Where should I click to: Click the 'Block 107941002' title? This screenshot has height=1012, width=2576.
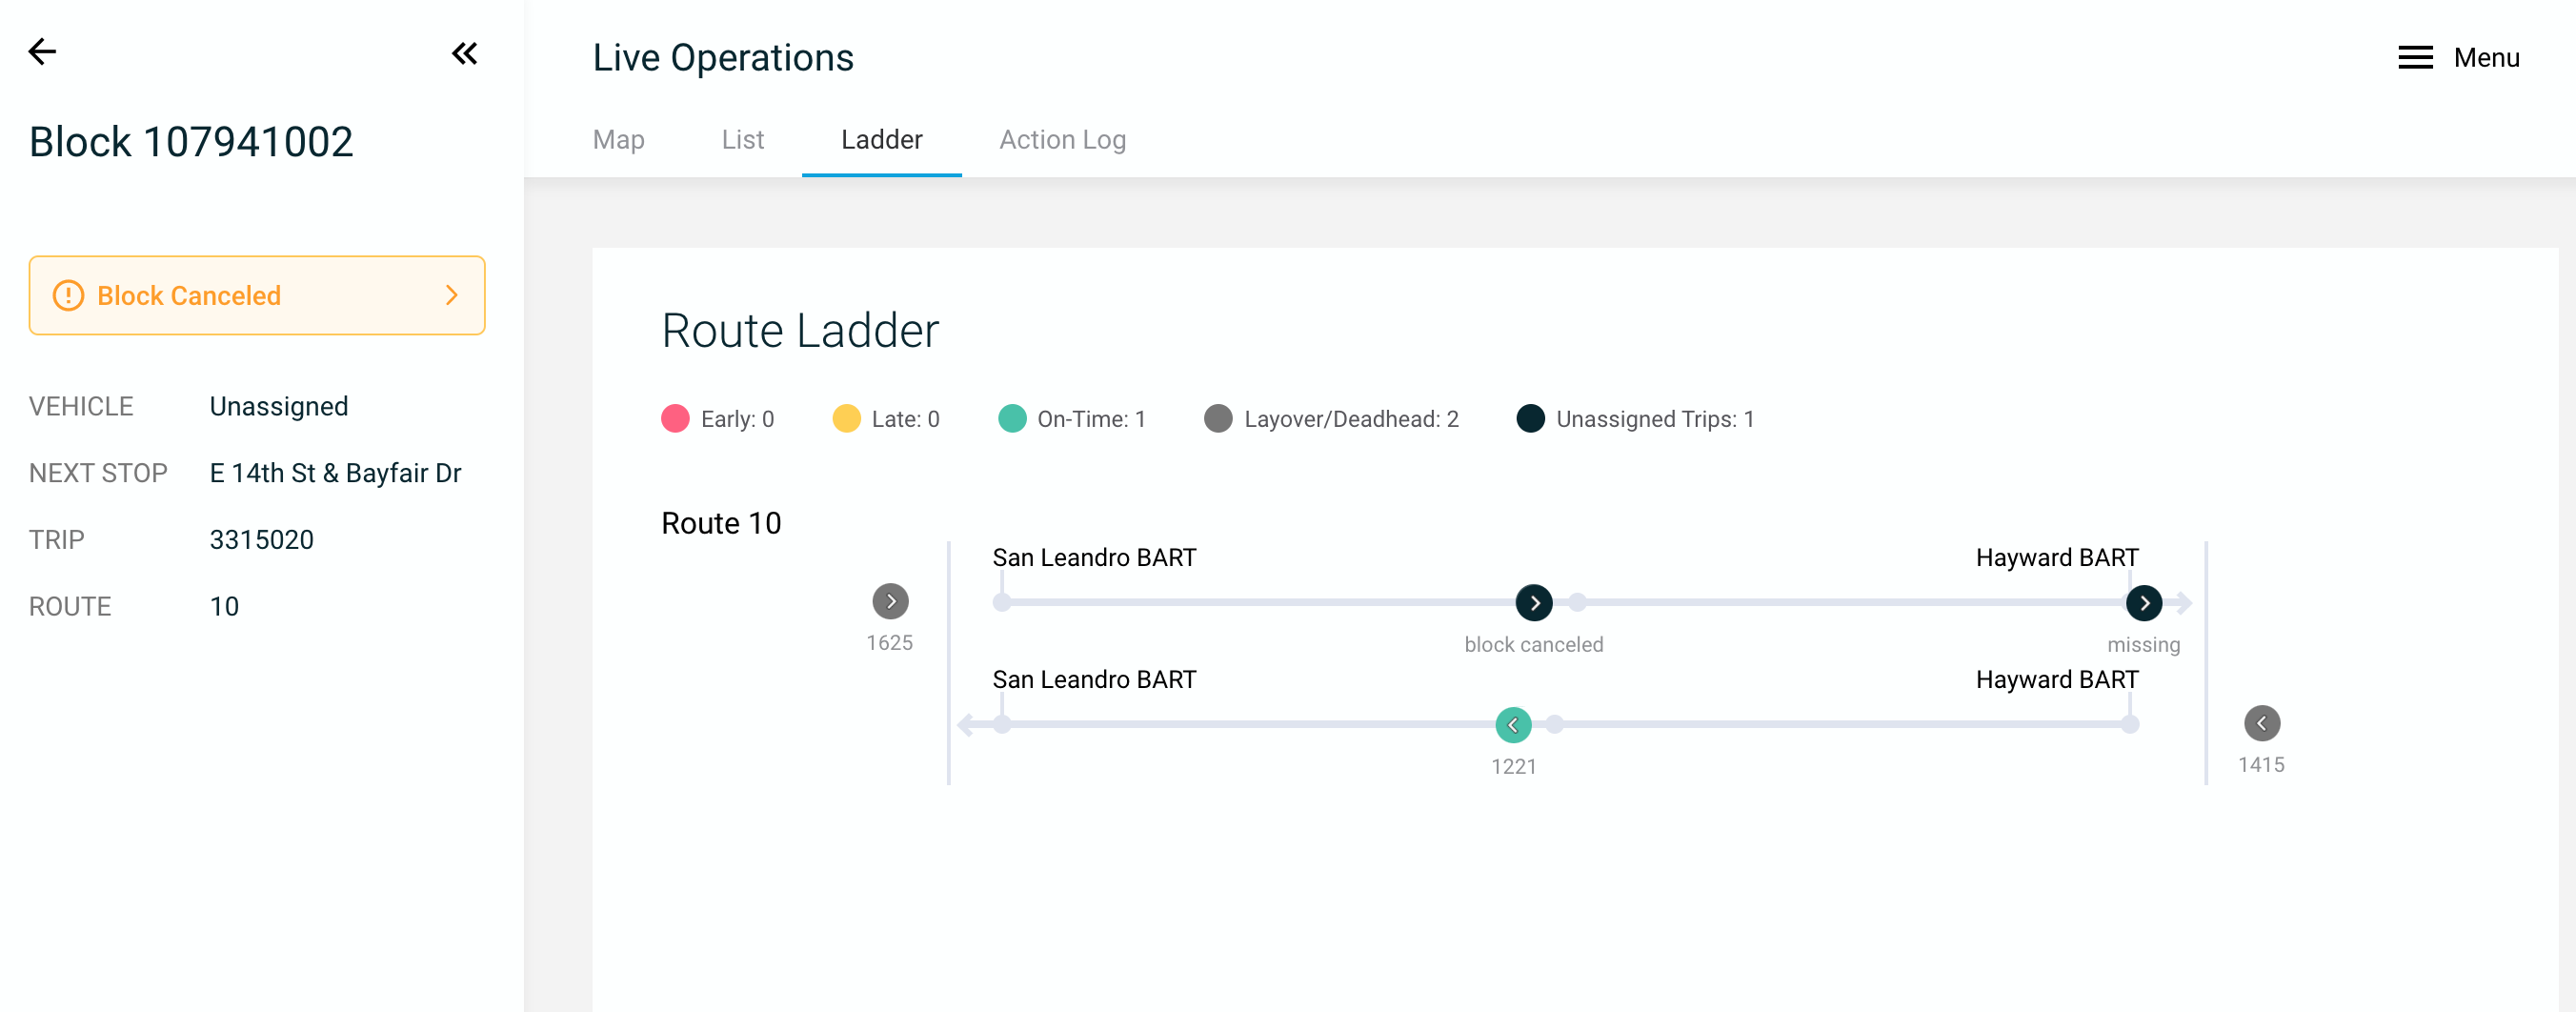(x=191, y=142)
